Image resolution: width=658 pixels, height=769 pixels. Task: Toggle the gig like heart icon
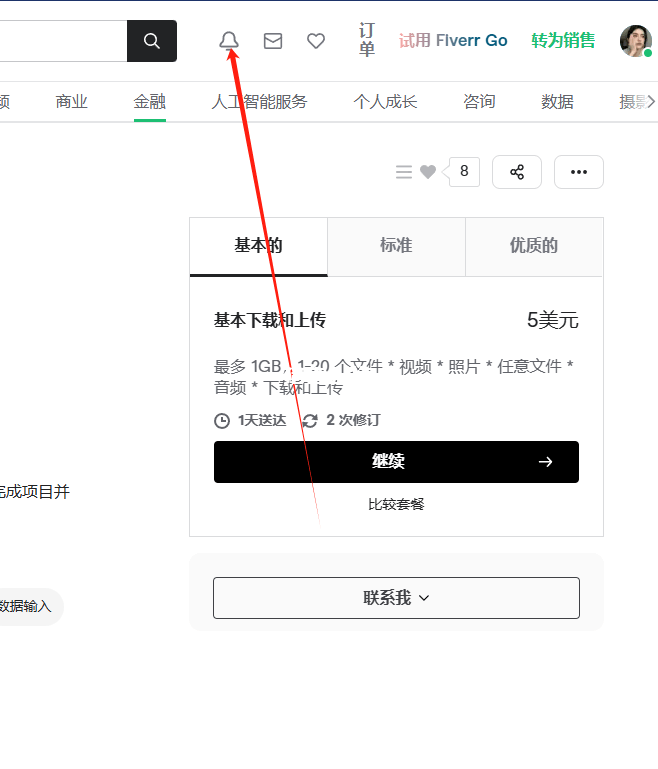[x=428, y=172]
